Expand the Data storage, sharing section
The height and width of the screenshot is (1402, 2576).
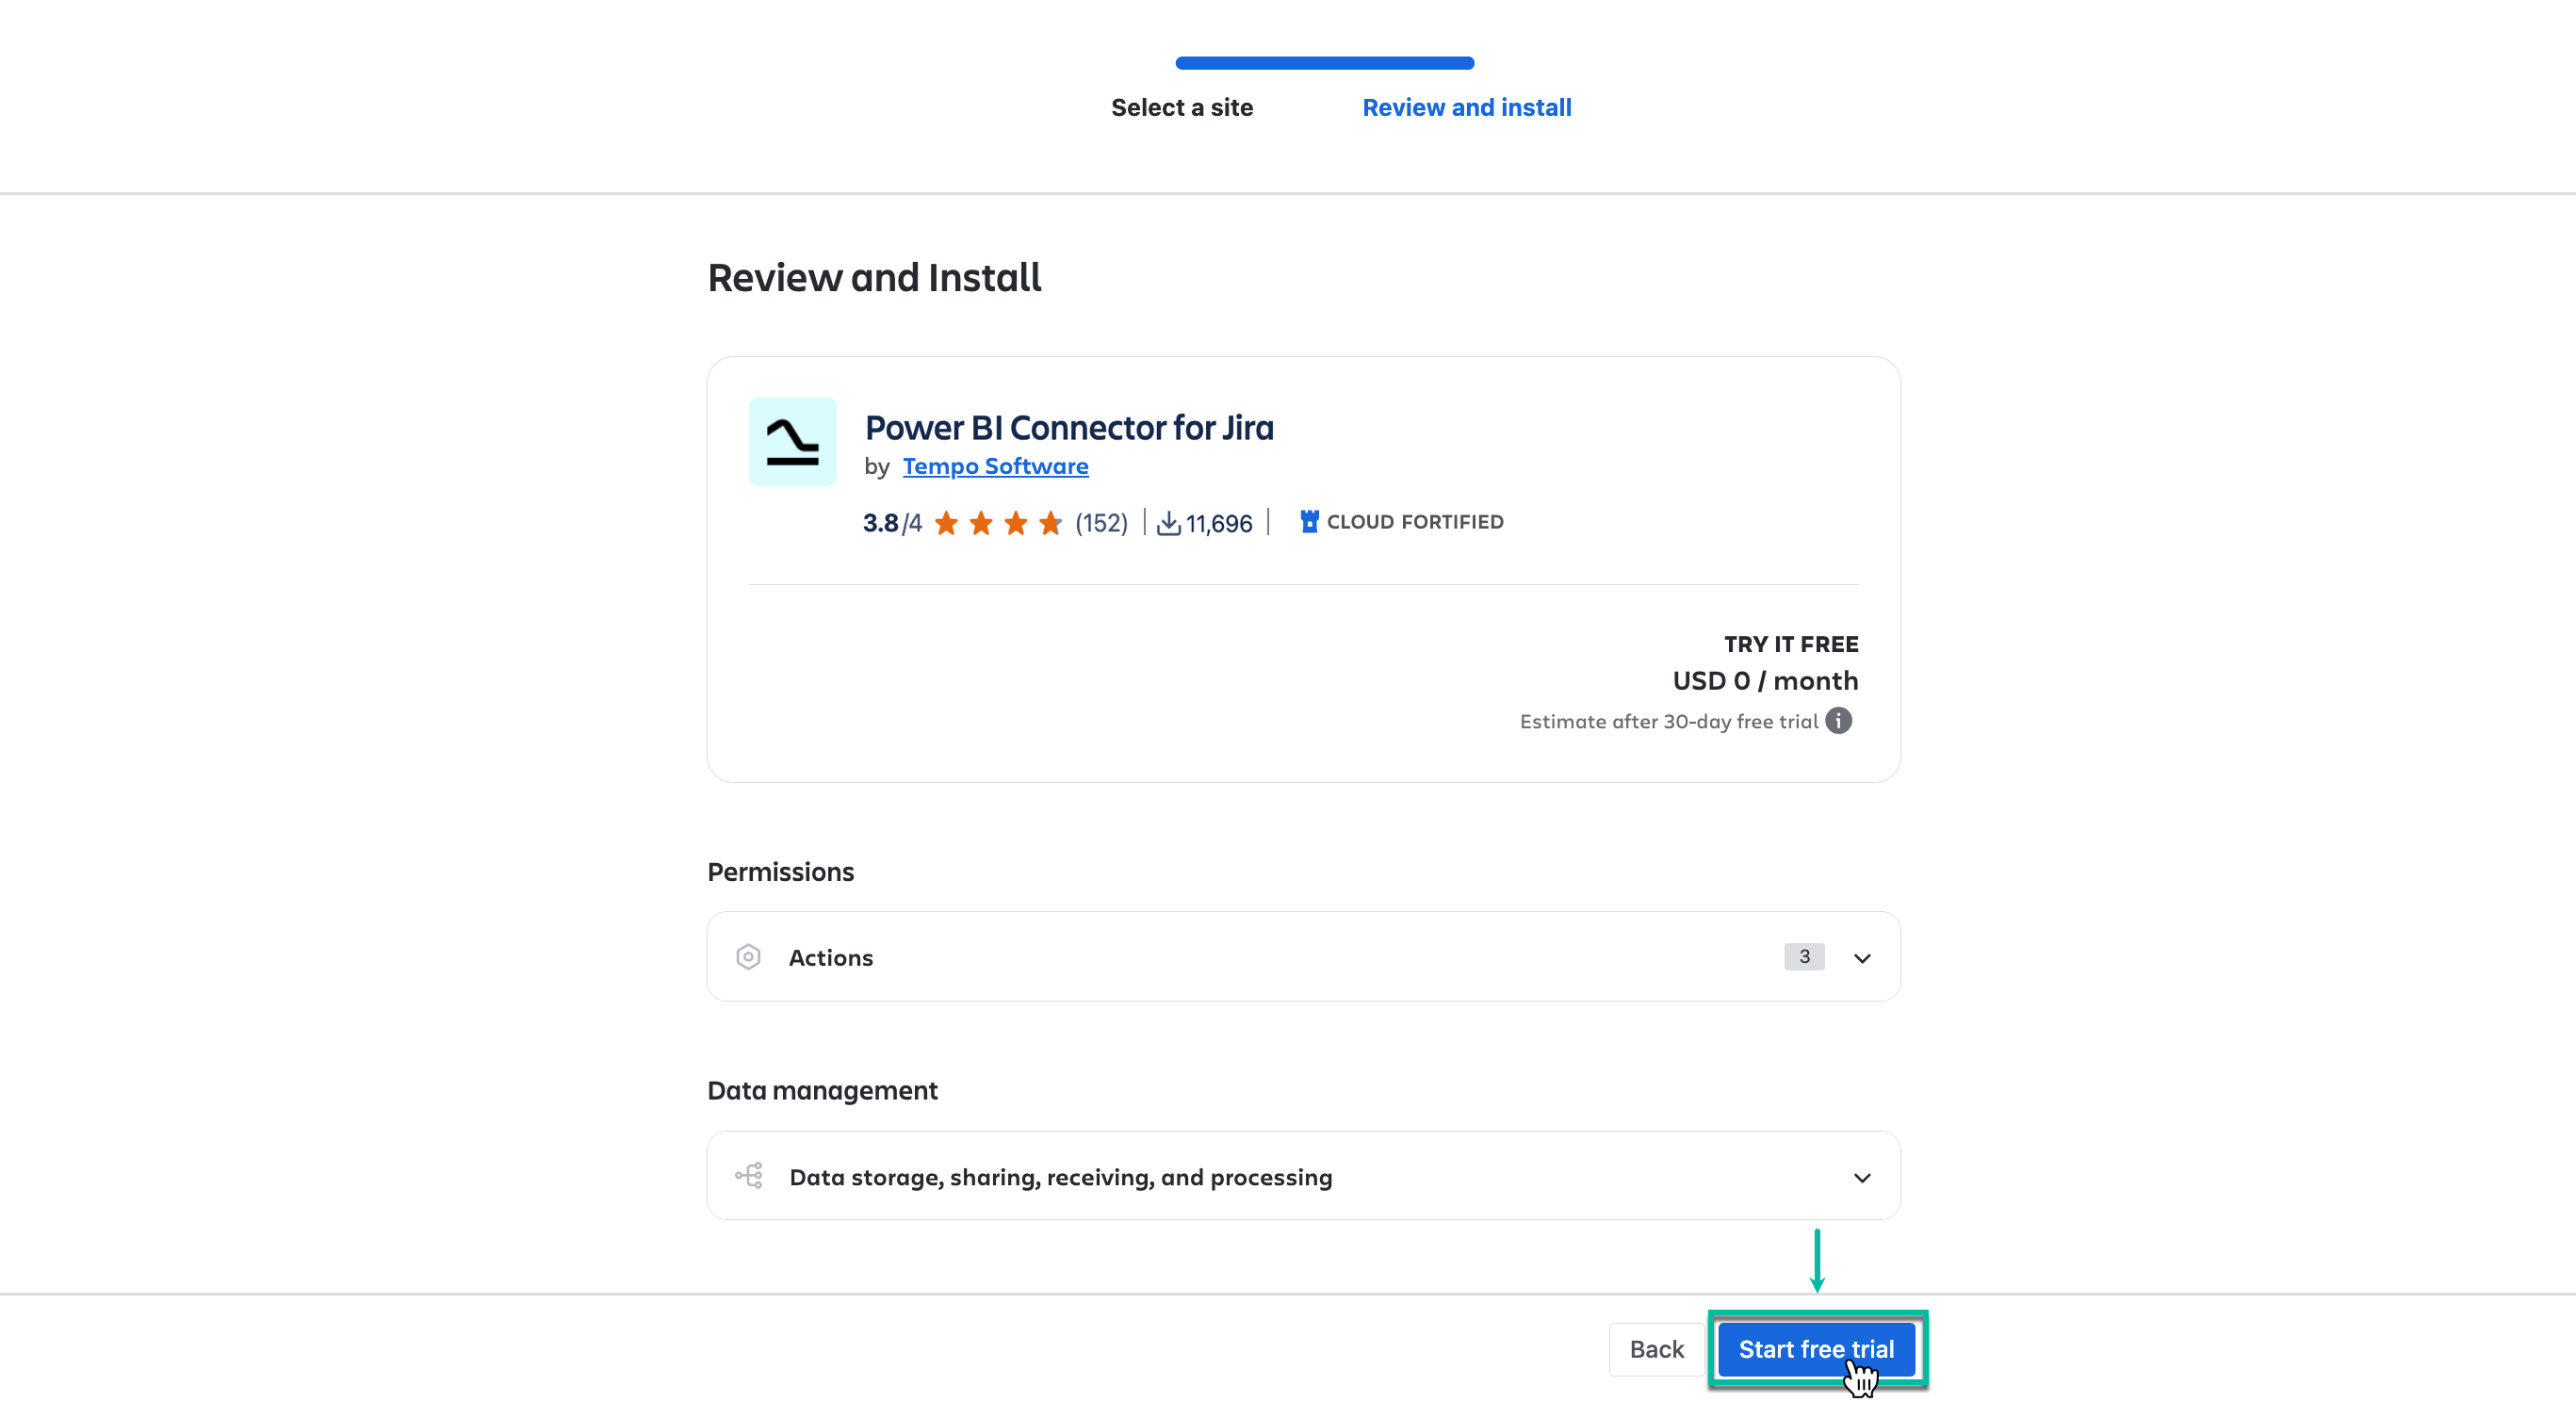[x=1862, y=1177]
